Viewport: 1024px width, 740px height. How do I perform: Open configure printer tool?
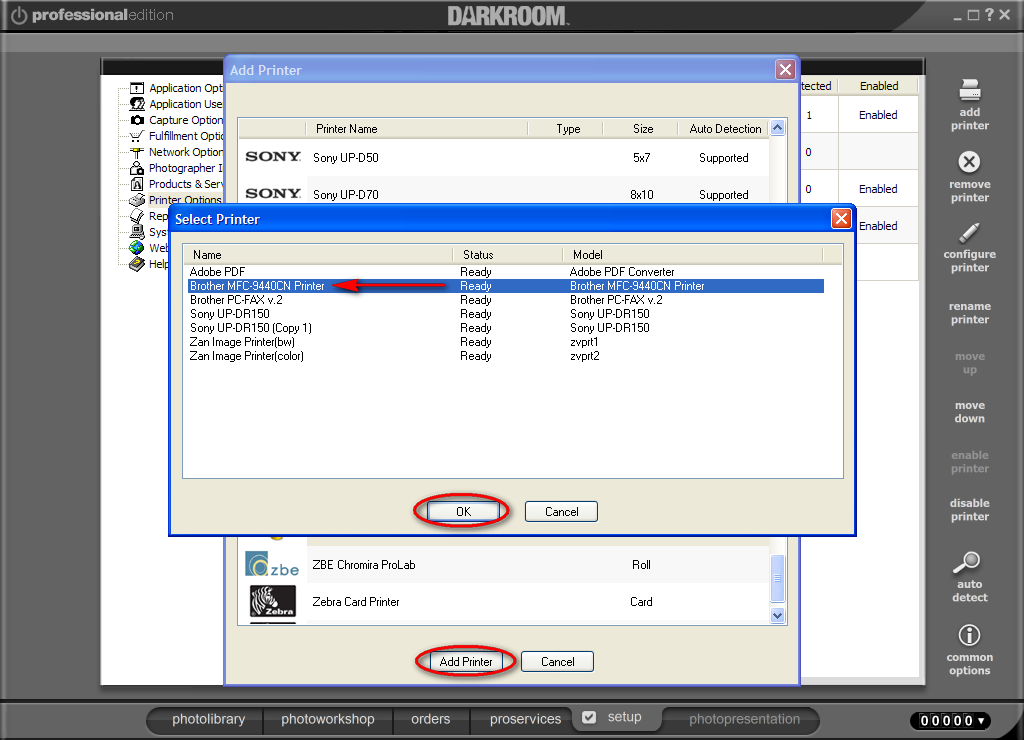(969, 233)
